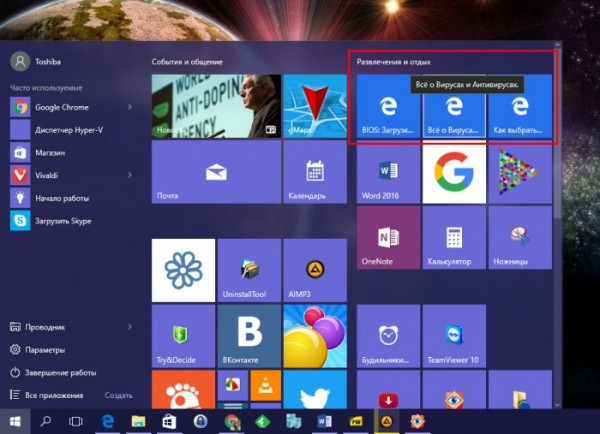The width and height of the screenshot is (600, 434).
Task: Open the Будильники alarm clock tile
Action: coord(388,336)
